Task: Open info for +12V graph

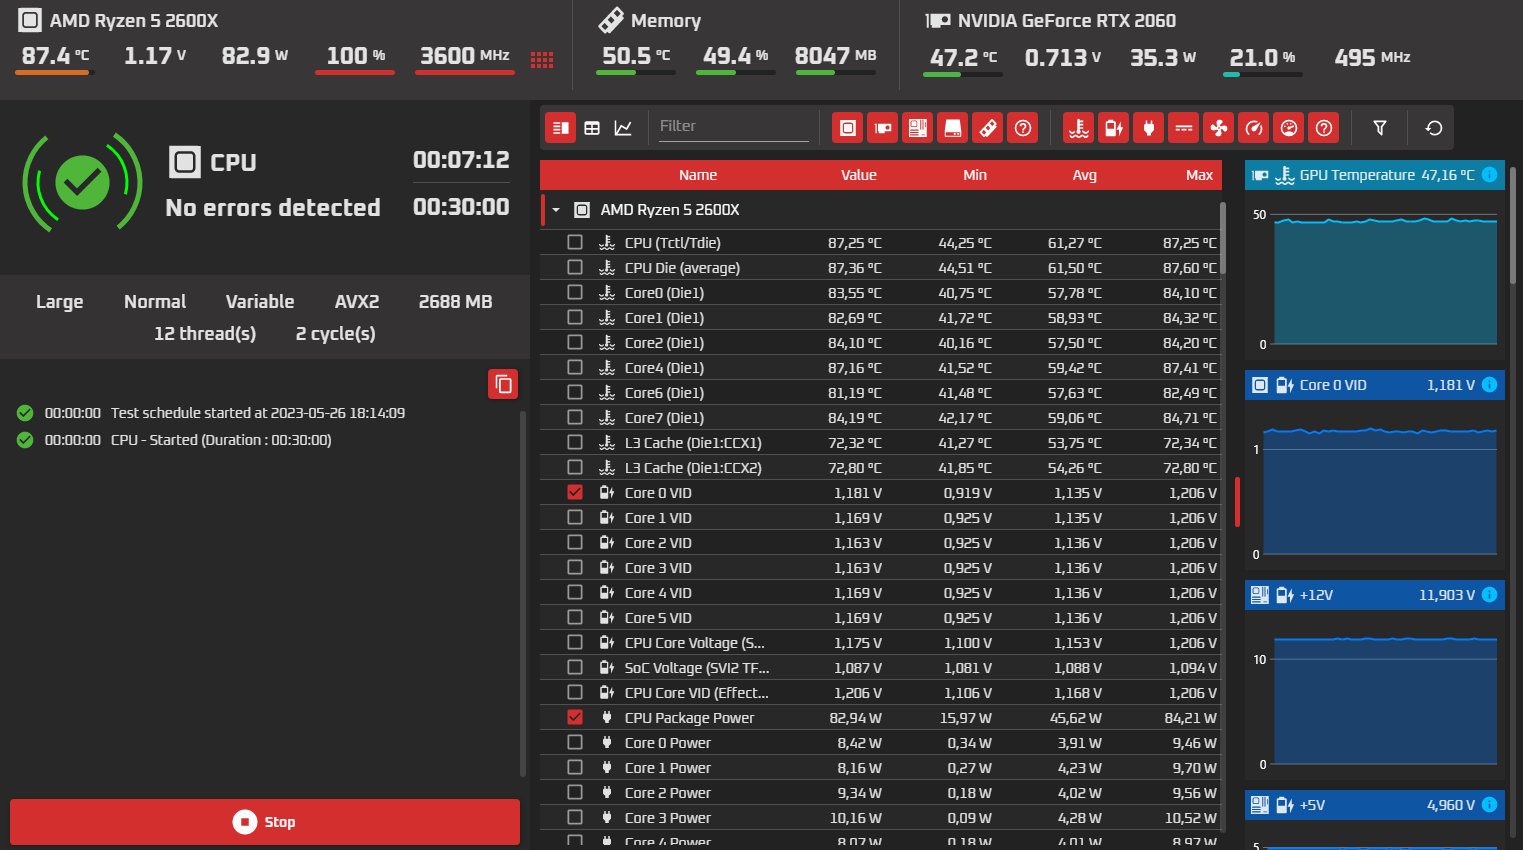Action: coord(1489,595)
